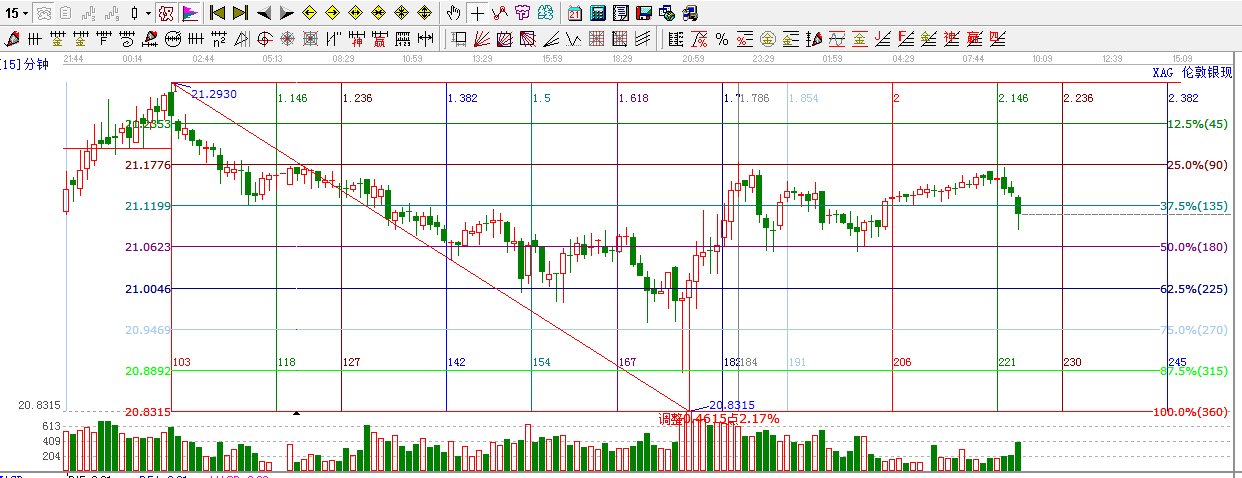Toggle the crosshair cursor mode
This screenshot has height=478, width=1242.
click(478, 13)
